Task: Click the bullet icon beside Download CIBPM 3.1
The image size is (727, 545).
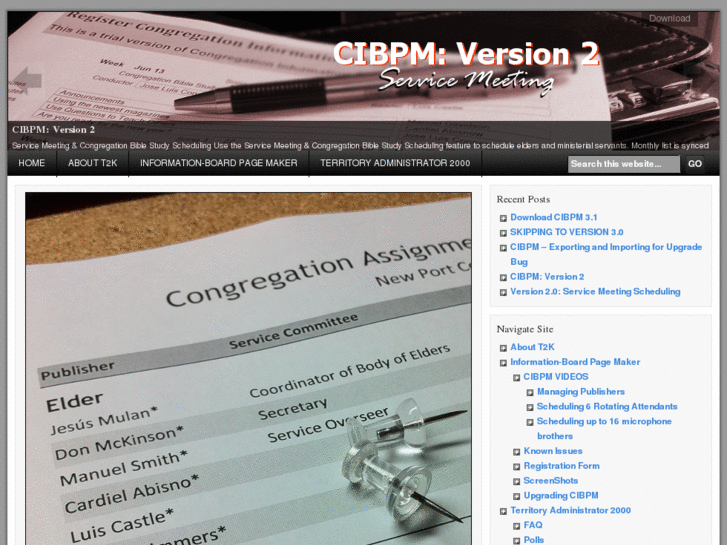Action: 503,218
